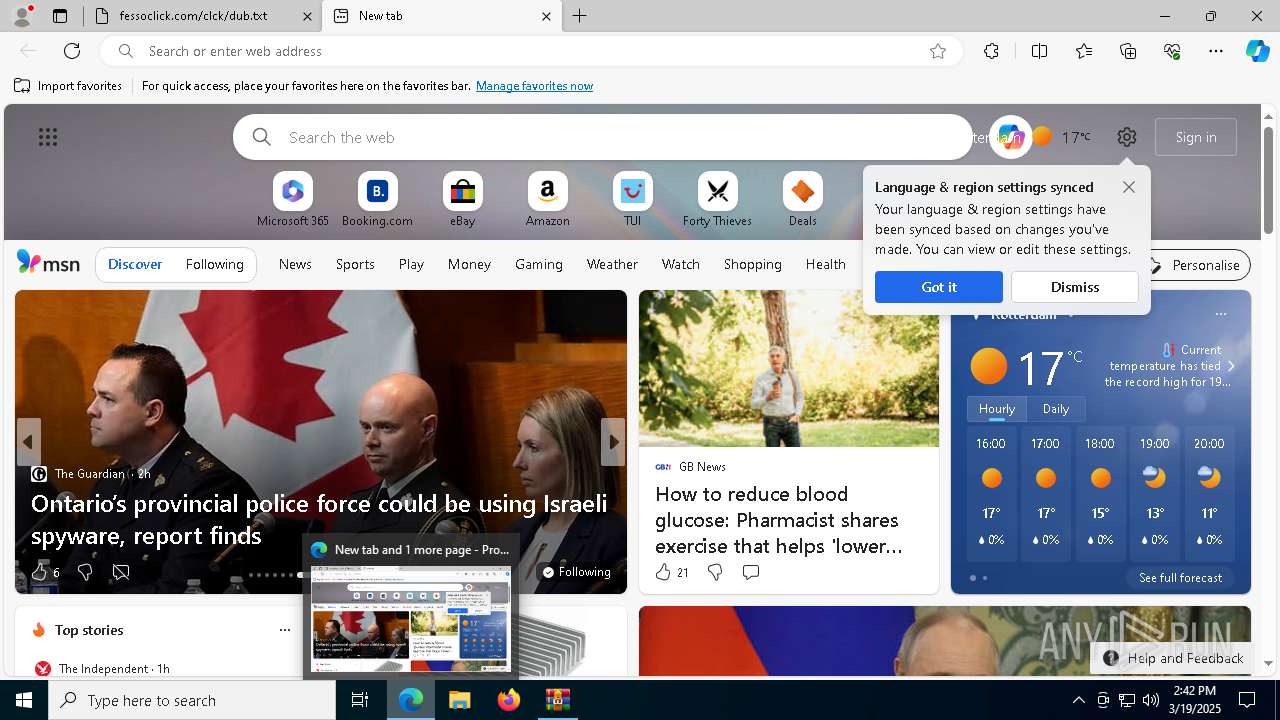Close the language settings synced popup
This screenshot has width=1280, height=720.
tap(1129, 187)
